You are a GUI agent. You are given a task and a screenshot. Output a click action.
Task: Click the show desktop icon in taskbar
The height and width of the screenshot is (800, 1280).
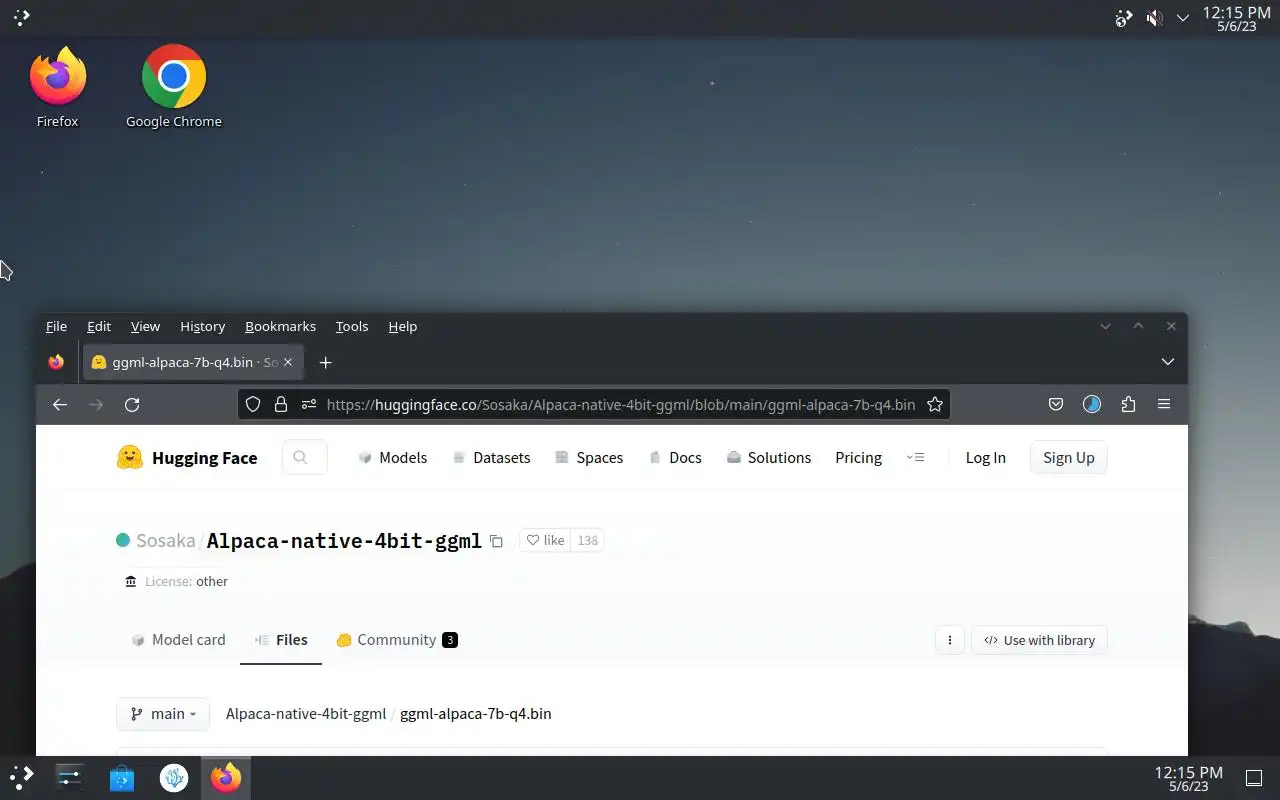pos(1253,778)
